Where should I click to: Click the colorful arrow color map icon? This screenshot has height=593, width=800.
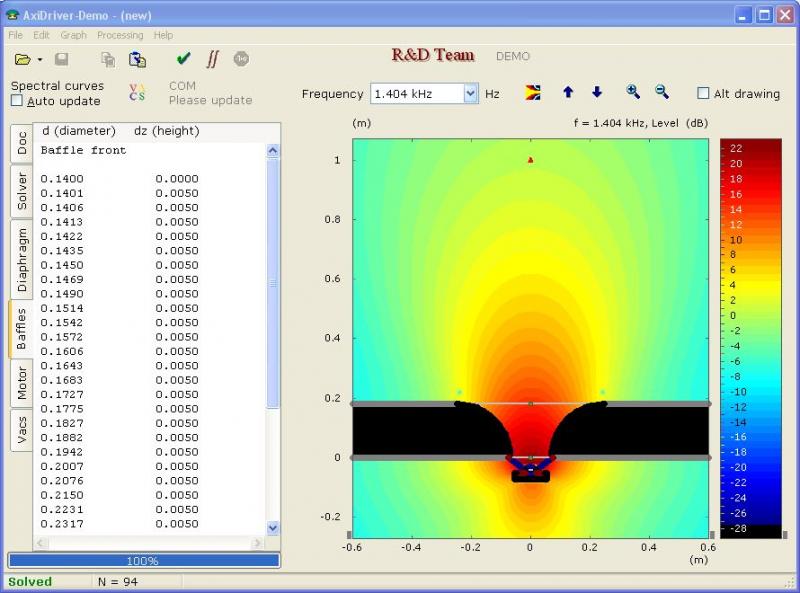(x=533, y=92)
